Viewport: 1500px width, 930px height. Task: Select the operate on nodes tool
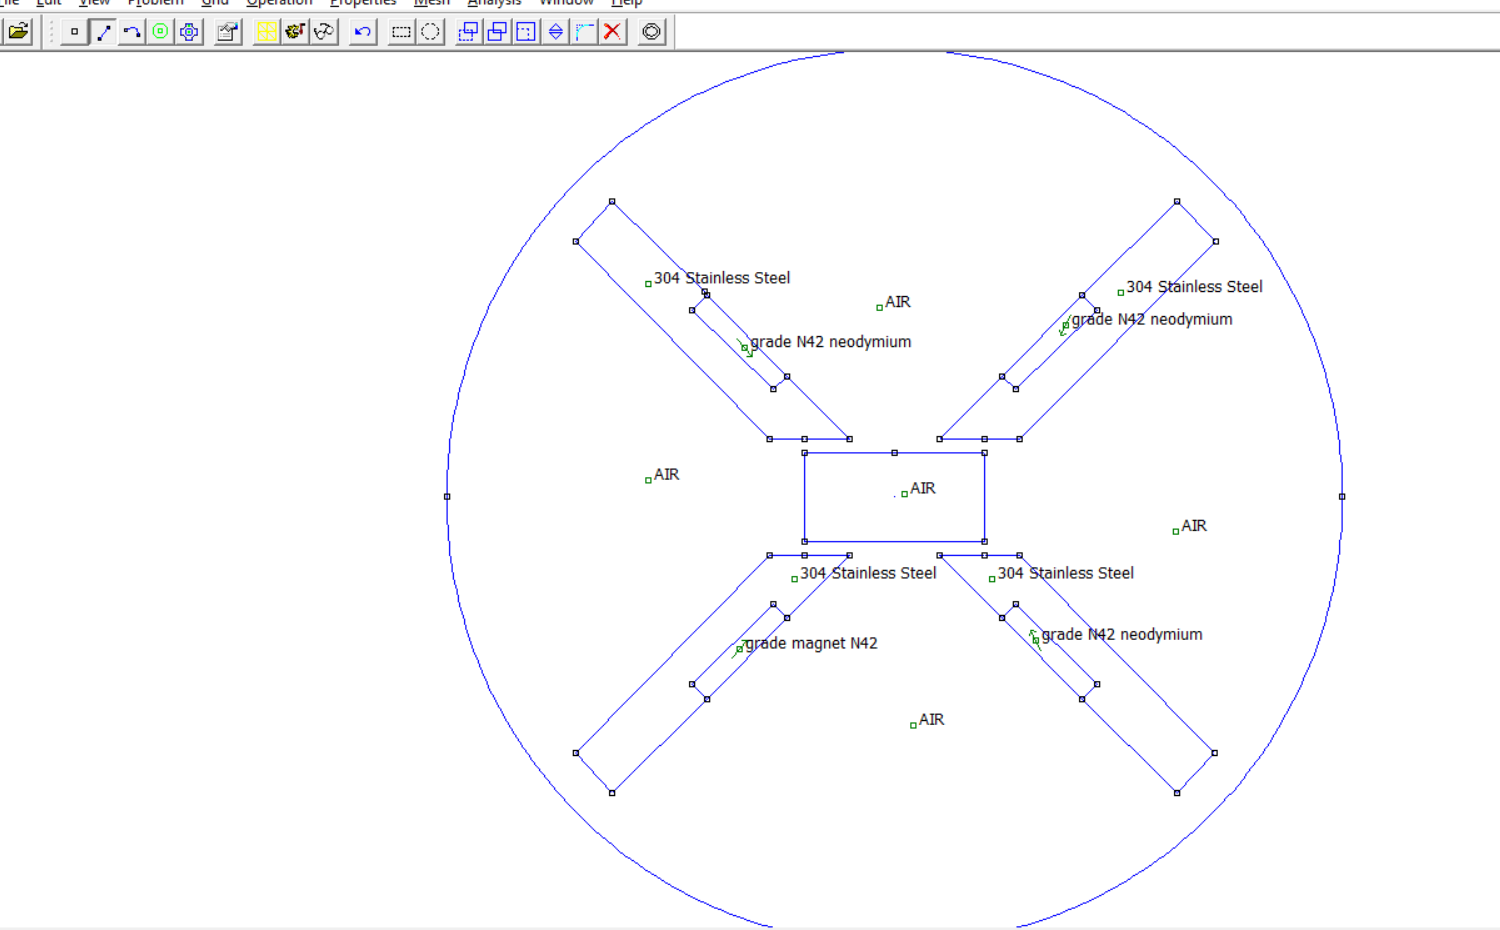74,32
